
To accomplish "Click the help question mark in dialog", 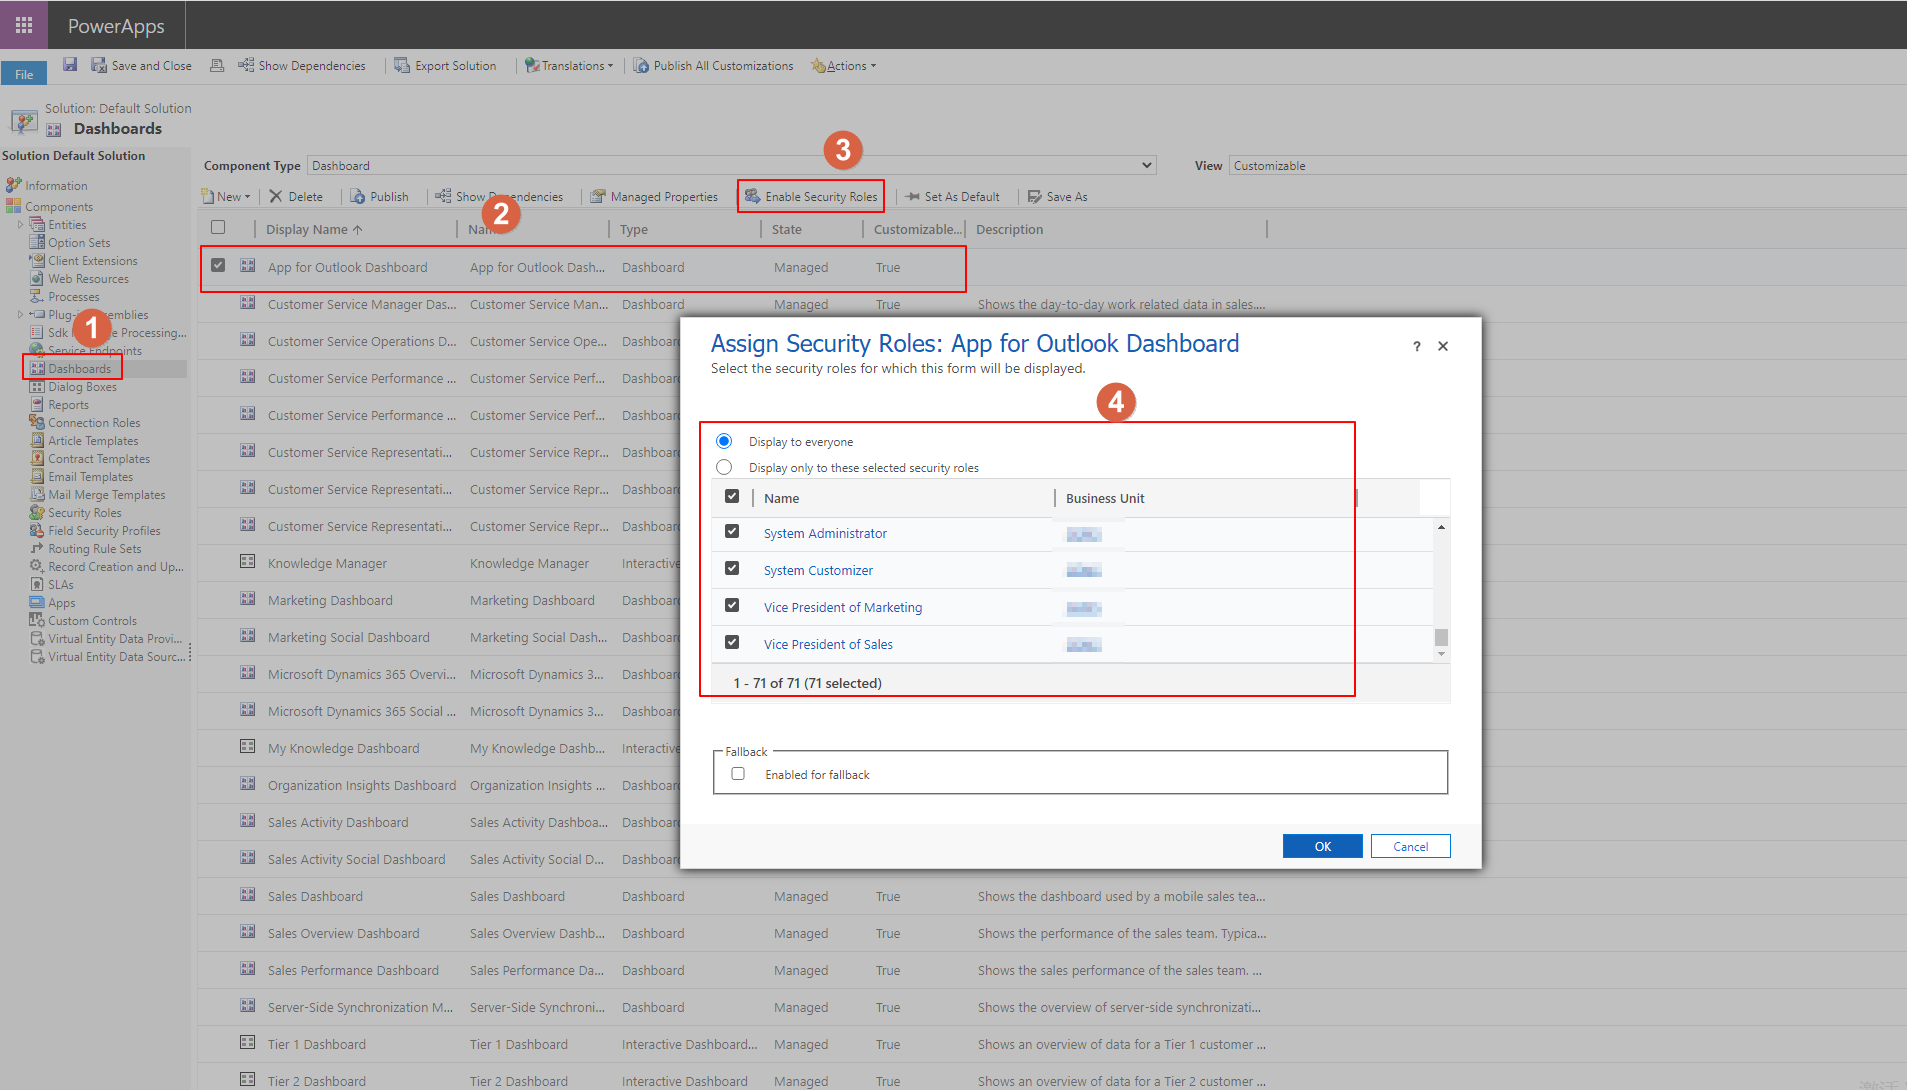I will [x=1416, y=346].
